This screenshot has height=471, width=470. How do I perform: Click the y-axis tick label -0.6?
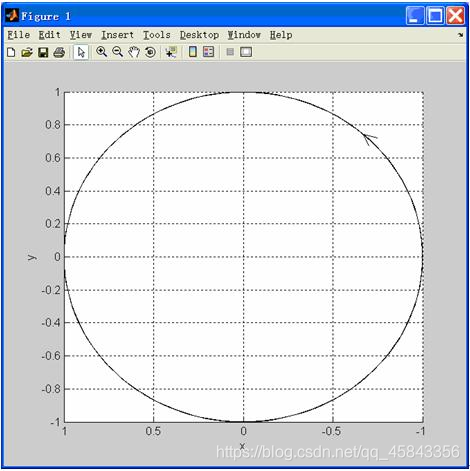click(x=51, y=356)
